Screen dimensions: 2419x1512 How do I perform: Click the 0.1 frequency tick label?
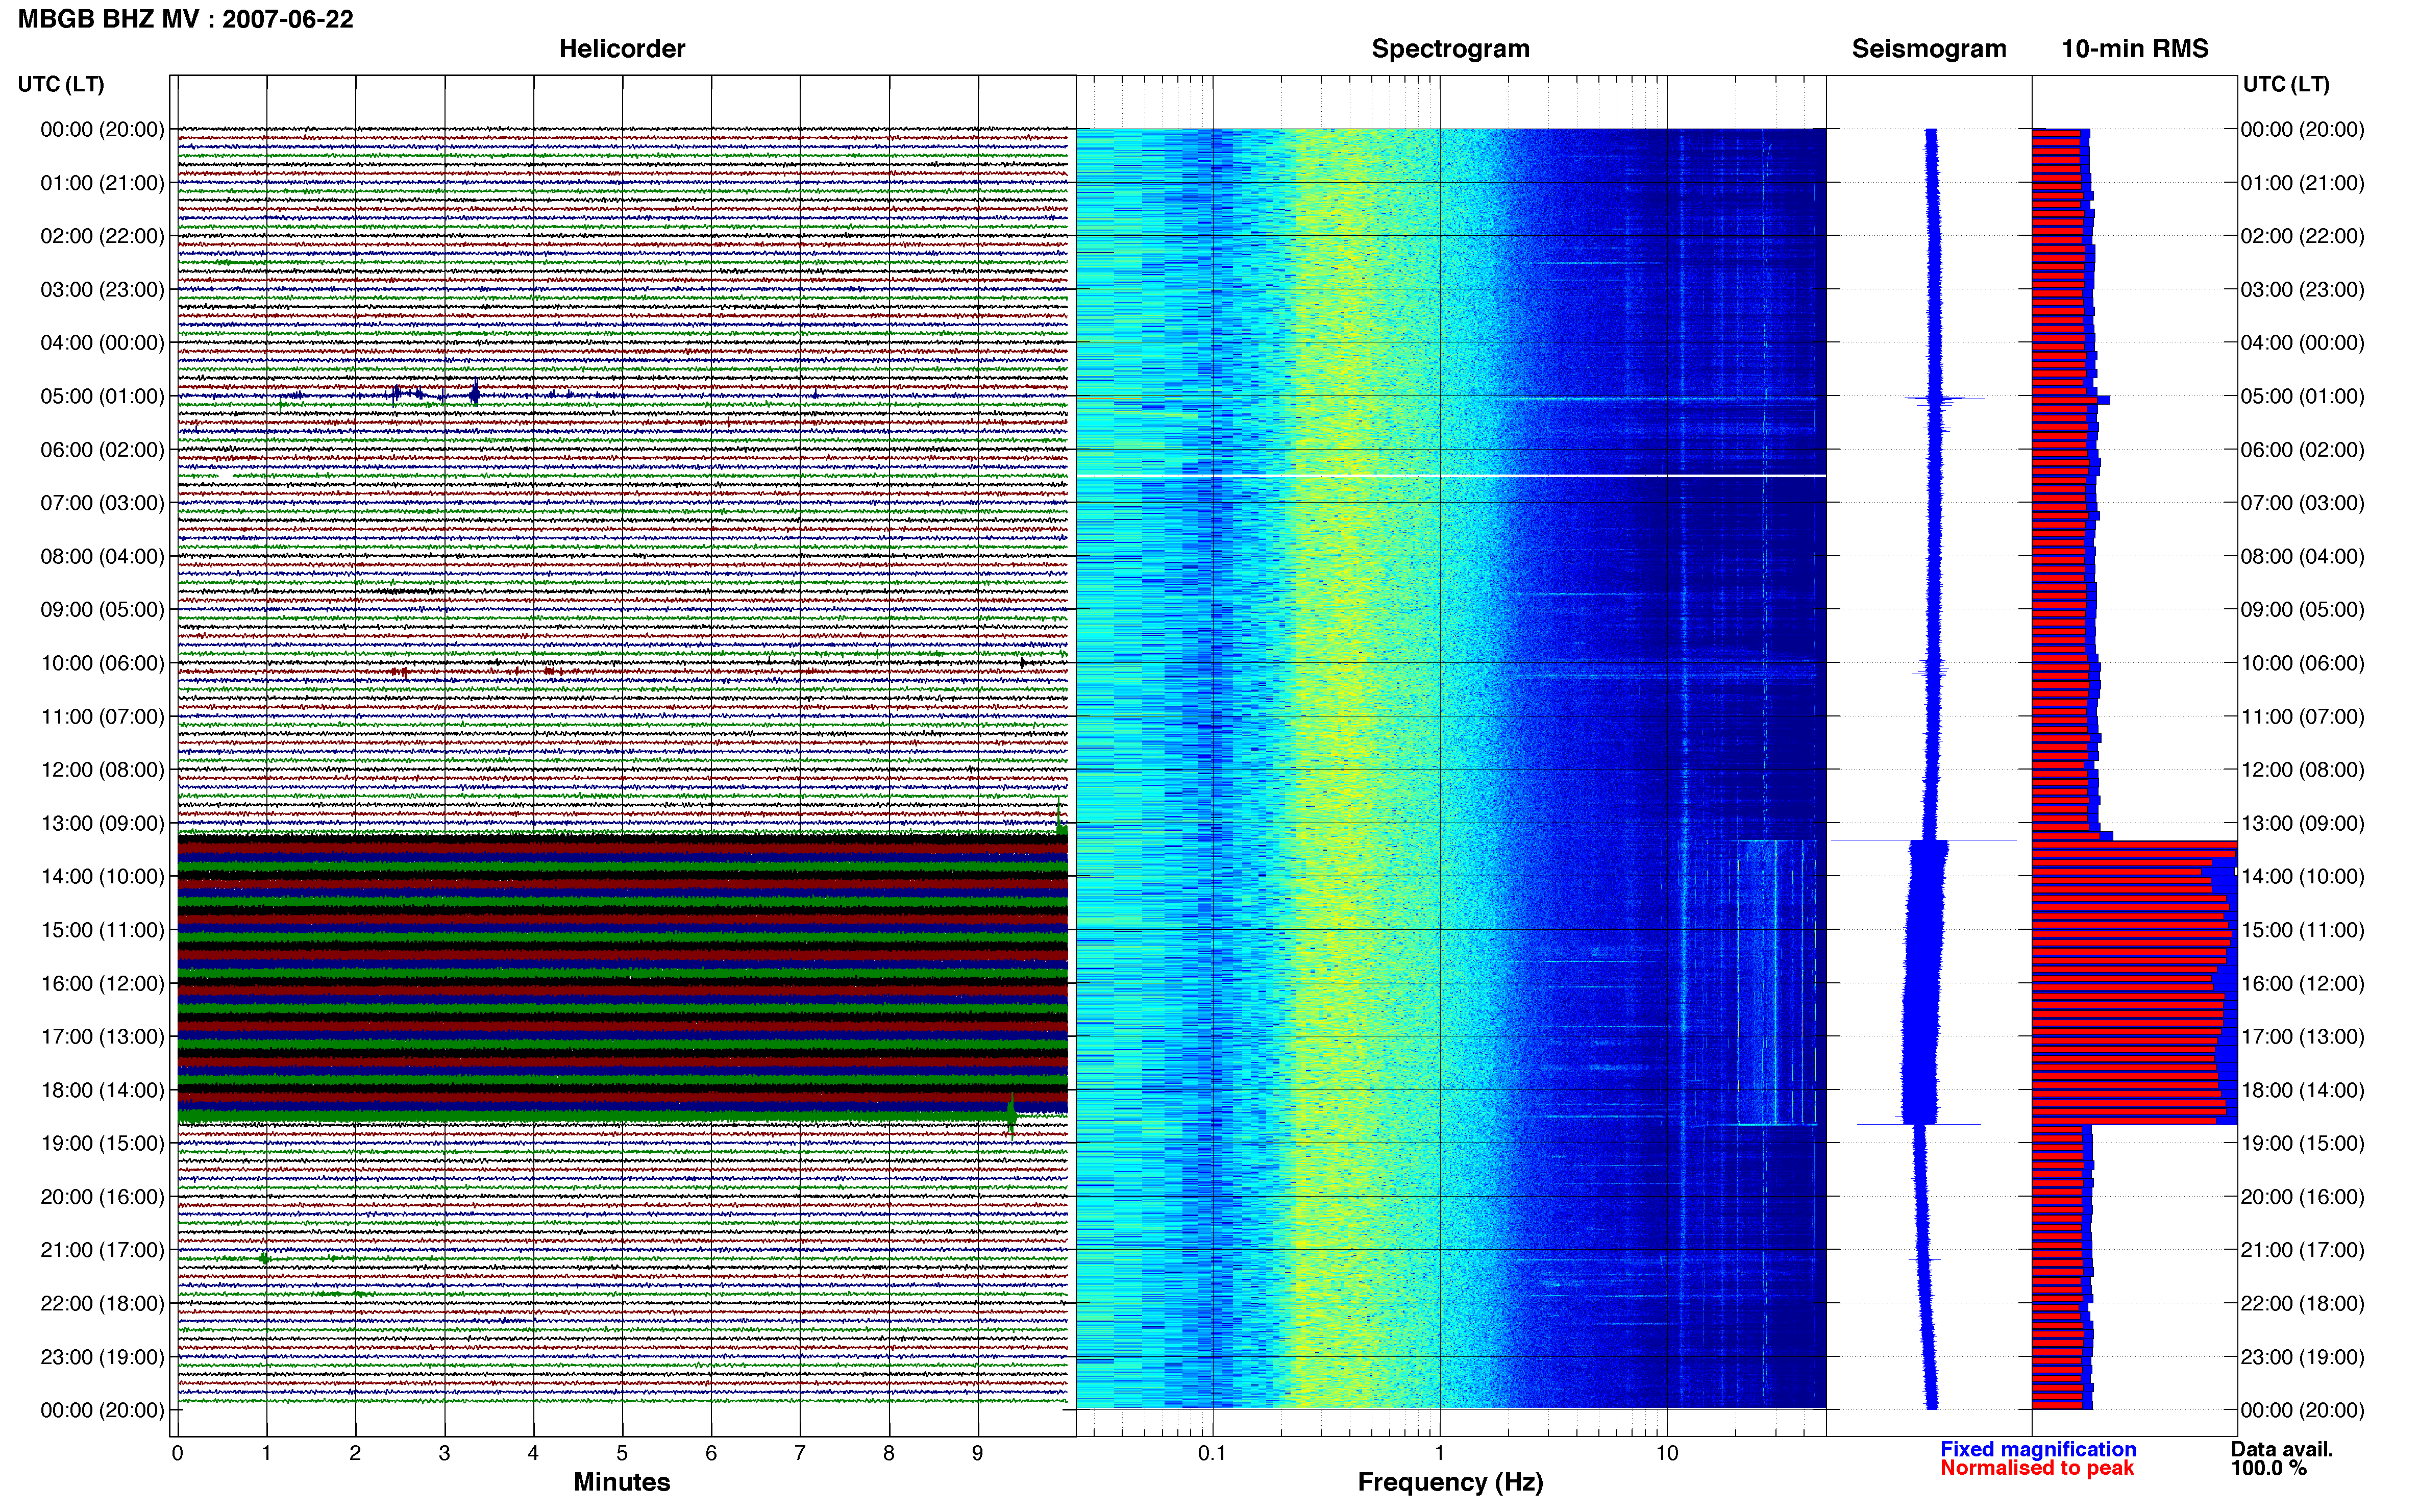(1212, 1453)
